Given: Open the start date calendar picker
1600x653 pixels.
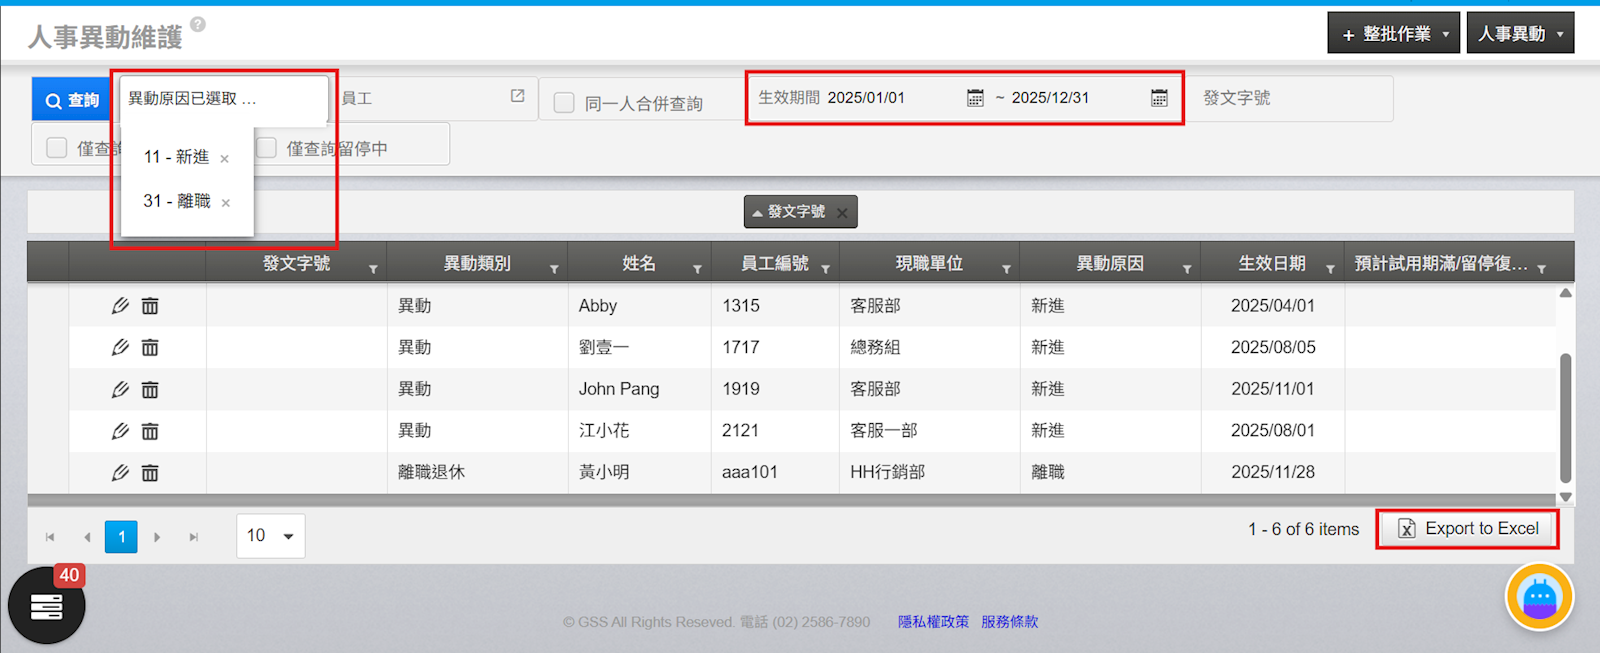Looking at the screenshot, I should 975,98.
